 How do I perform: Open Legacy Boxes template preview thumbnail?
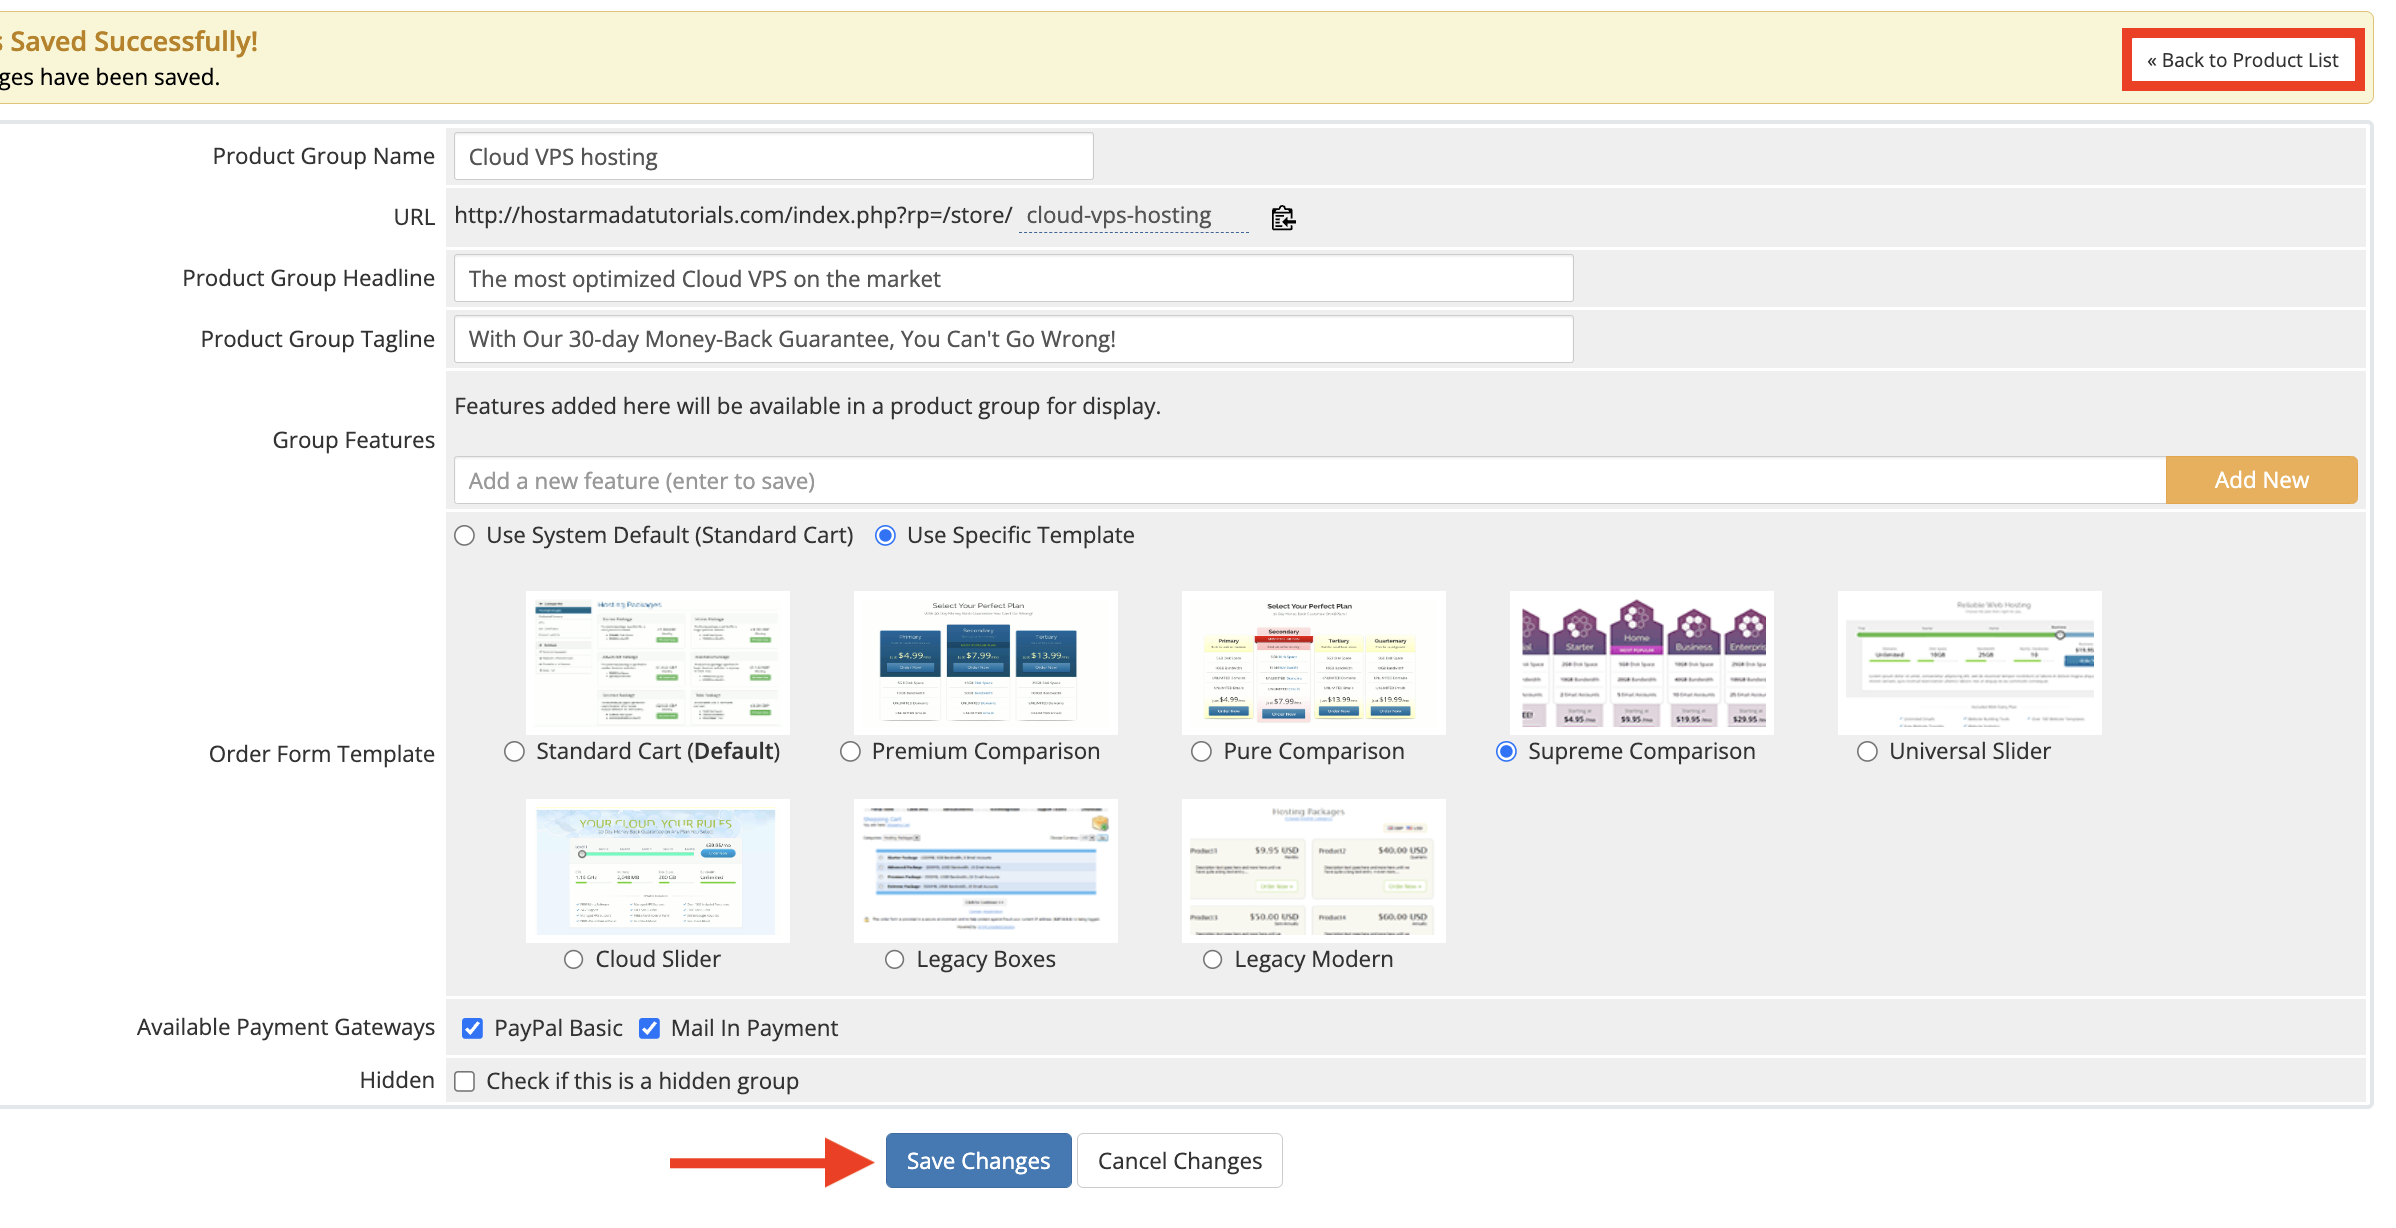pos(986,871)
